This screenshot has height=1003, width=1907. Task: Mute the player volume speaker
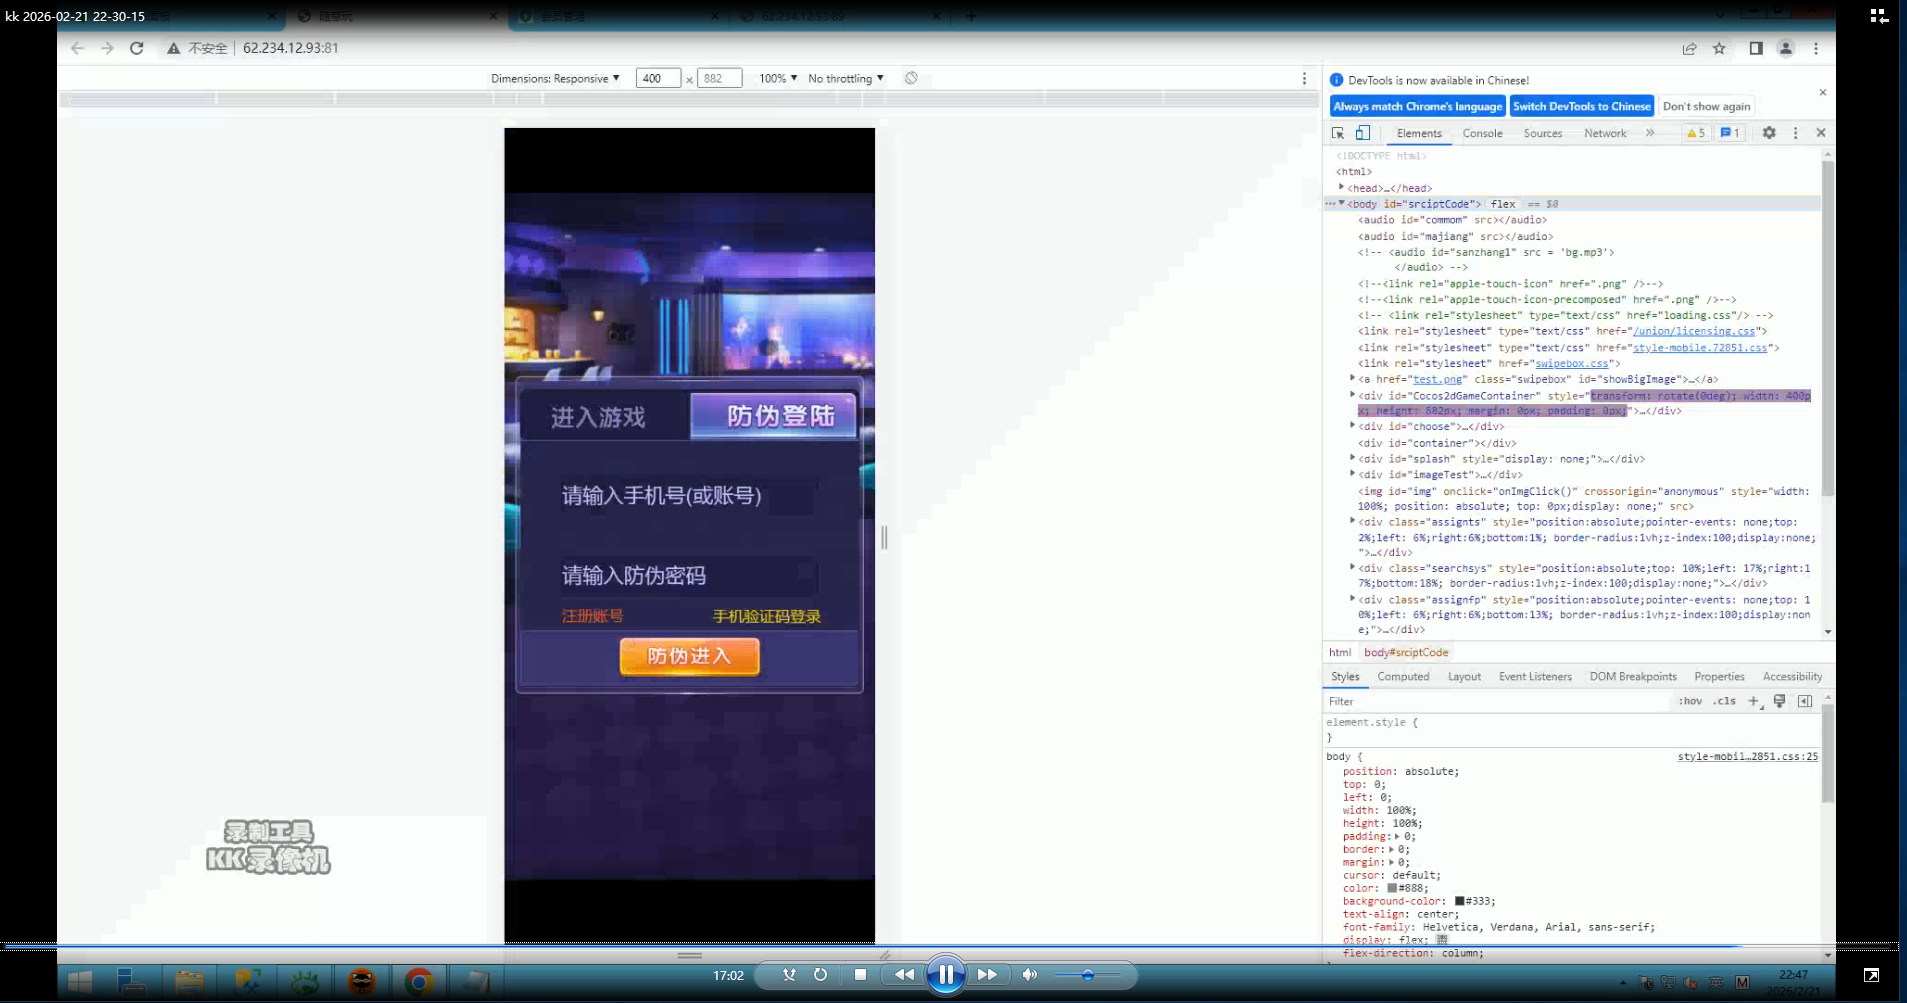click(1029, 975)
